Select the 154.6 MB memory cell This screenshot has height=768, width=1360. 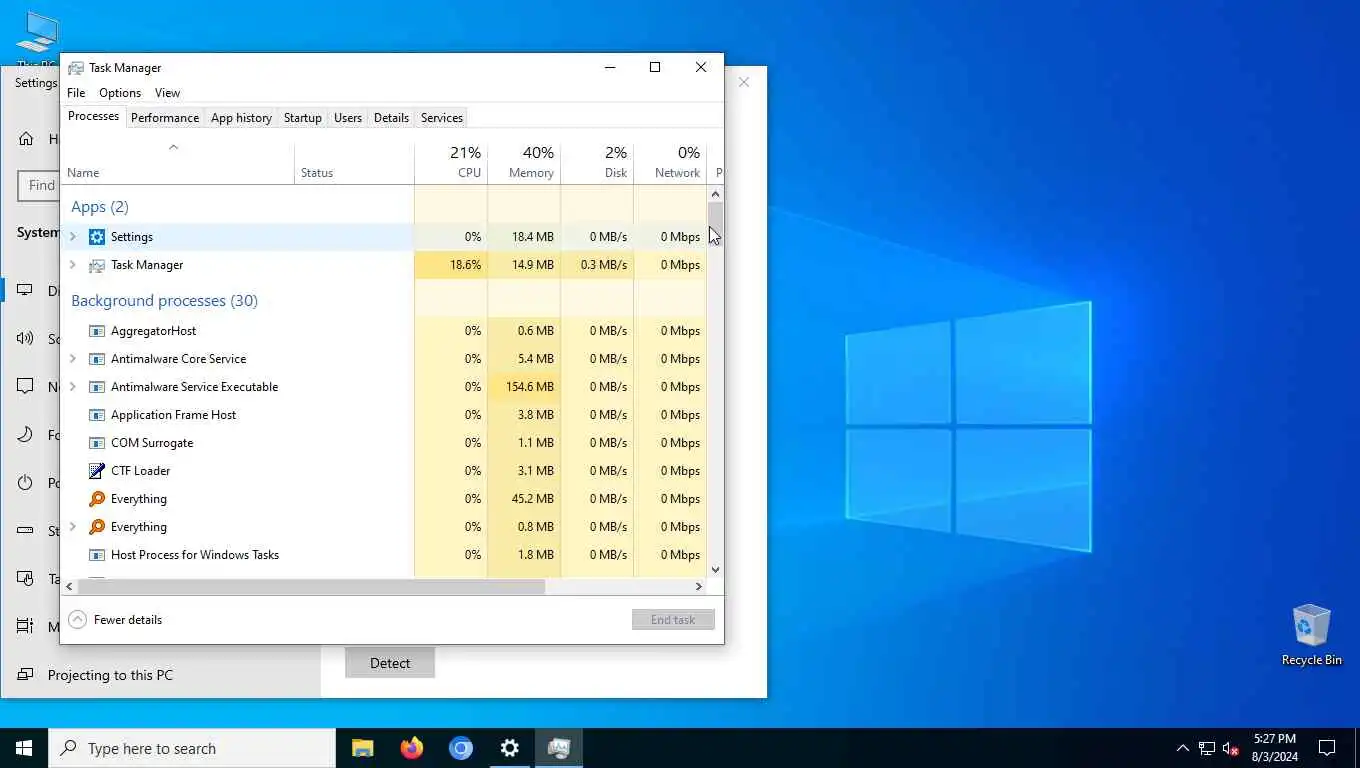(524, 387)
